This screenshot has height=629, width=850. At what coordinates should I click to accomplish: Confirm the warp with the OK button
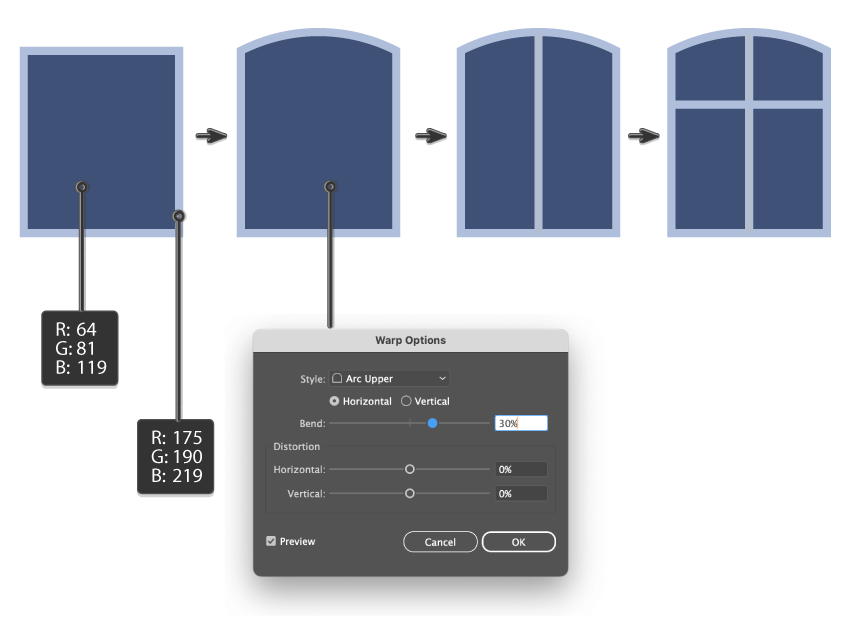coord(518,542)
